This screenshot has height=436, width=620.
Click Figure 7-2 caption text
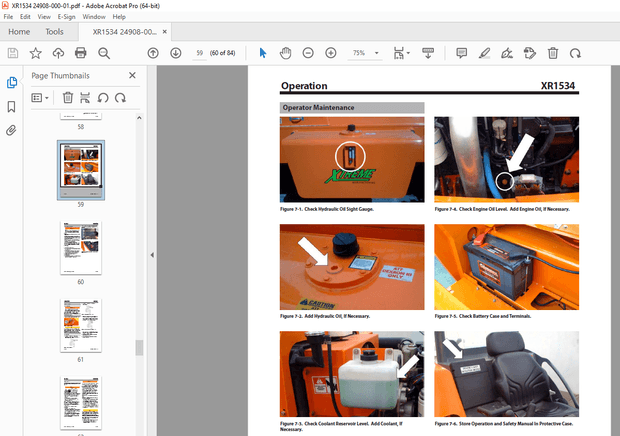(325, 316)
